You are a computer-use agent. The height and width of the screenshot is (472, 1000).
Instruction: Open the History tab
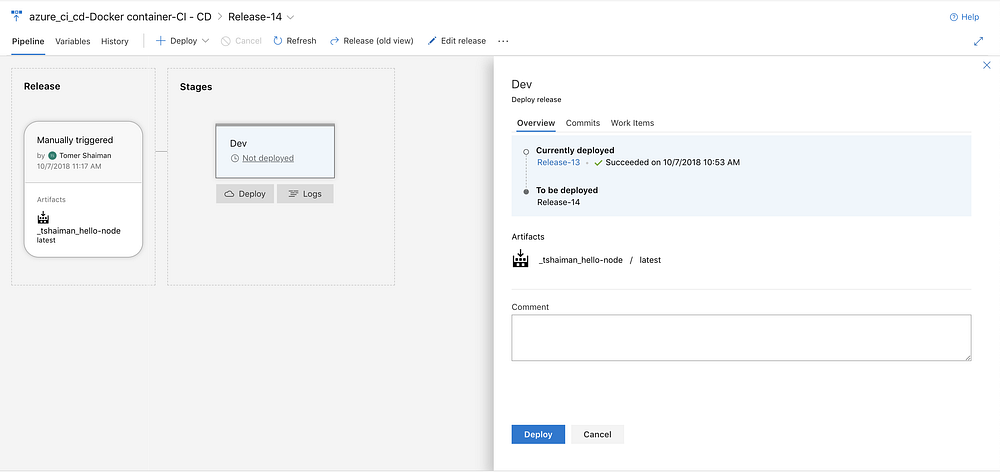[x=115, y=41]
